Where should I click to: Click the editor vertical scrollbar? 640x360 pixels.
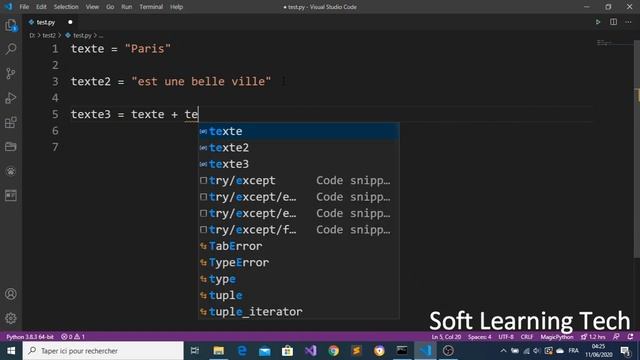click(x=637, y=149)
